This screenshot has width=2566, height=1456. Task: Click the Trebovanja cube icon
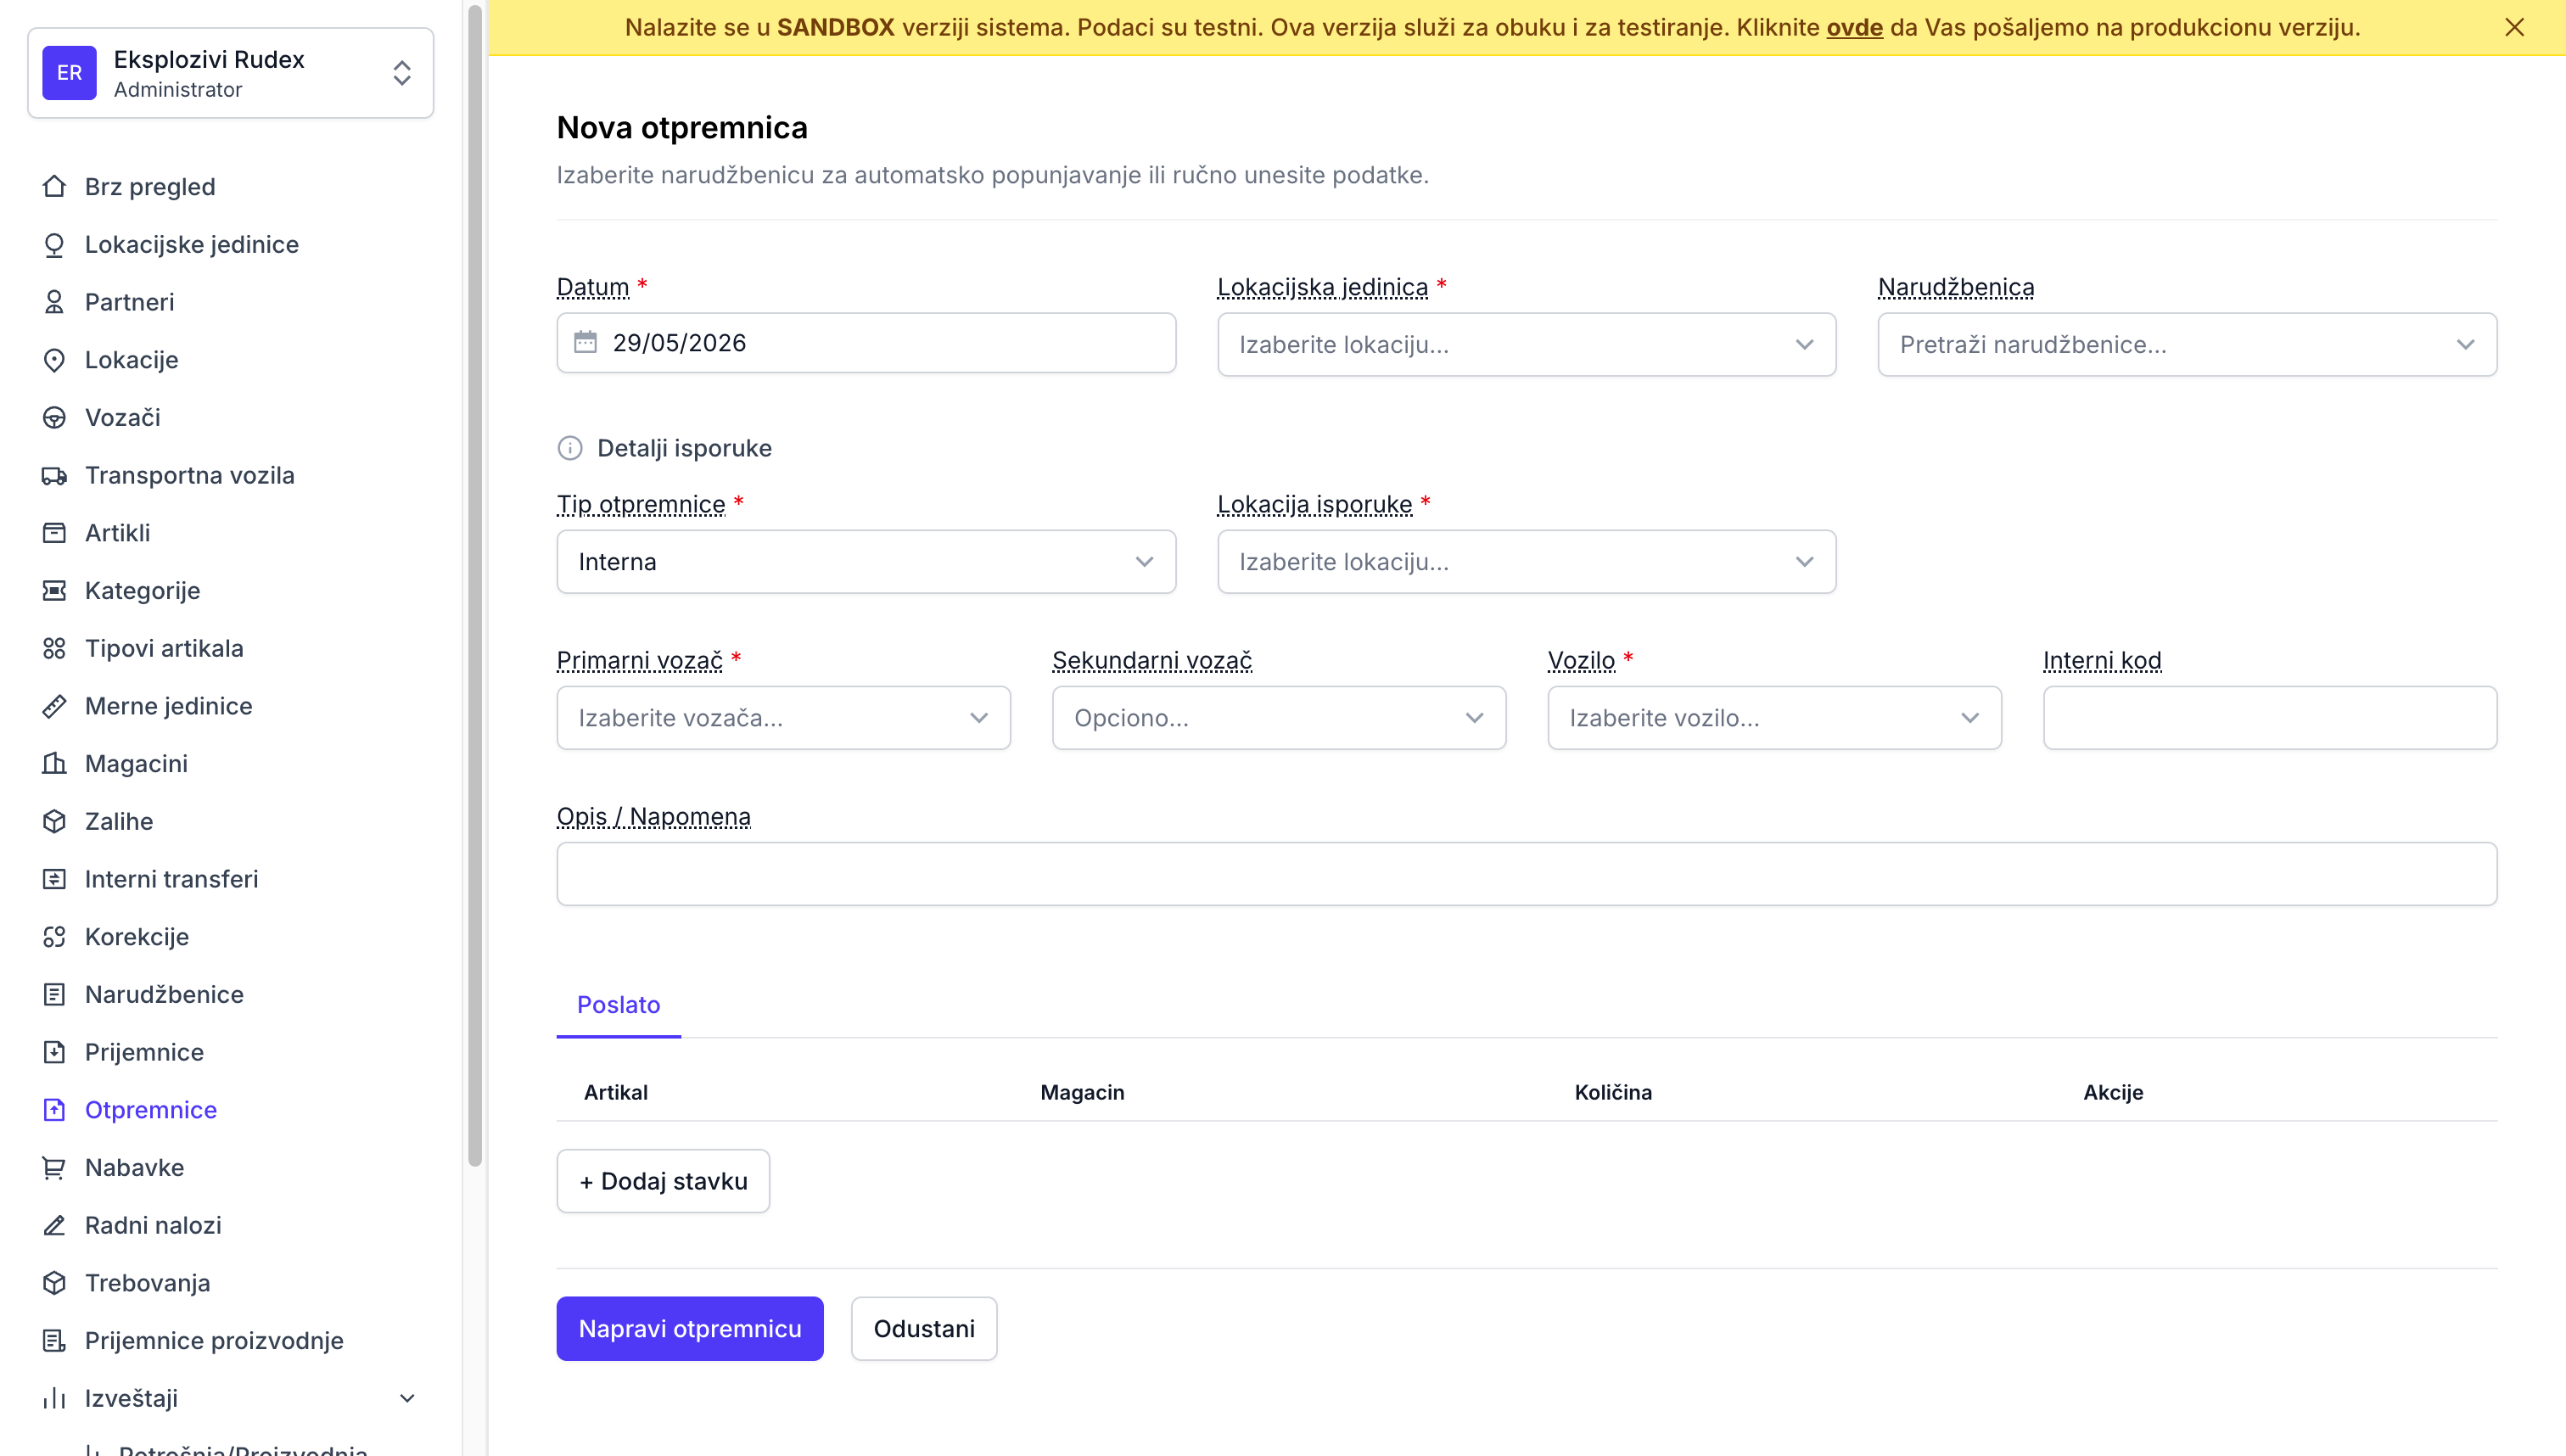point(54,1283)
